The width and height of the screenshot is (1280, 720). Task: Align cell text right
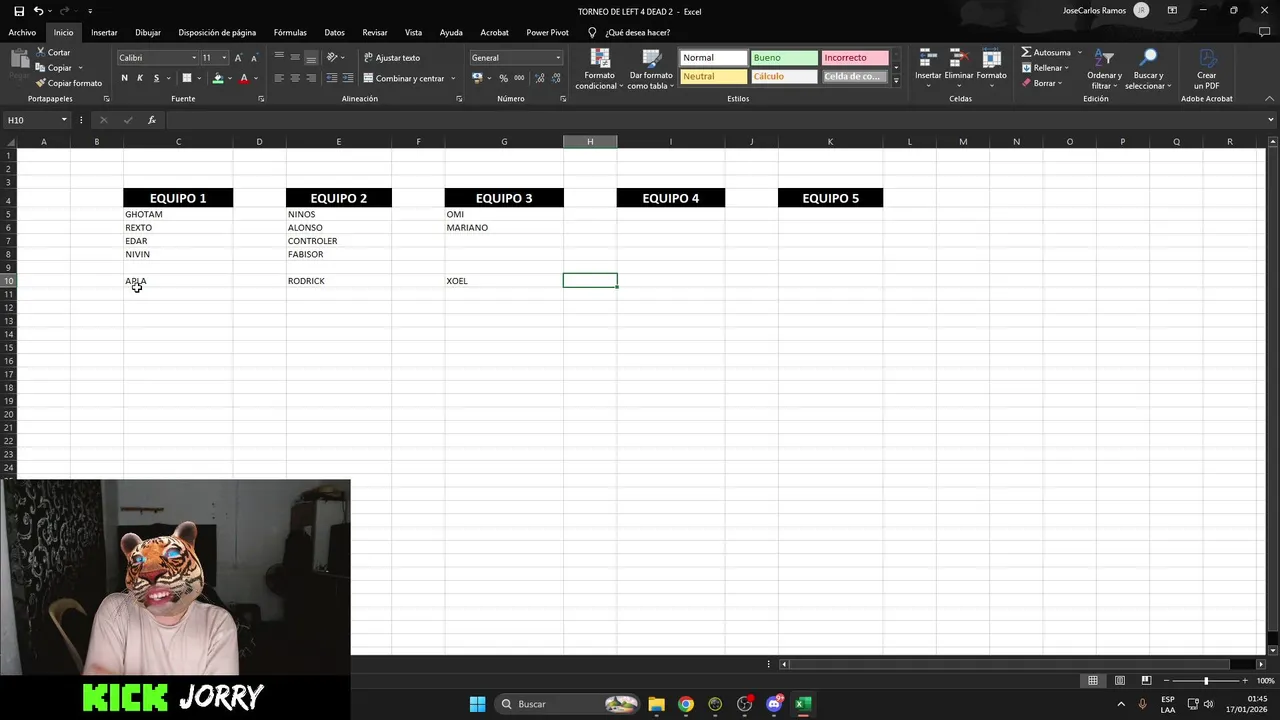[x=311, y=78]
